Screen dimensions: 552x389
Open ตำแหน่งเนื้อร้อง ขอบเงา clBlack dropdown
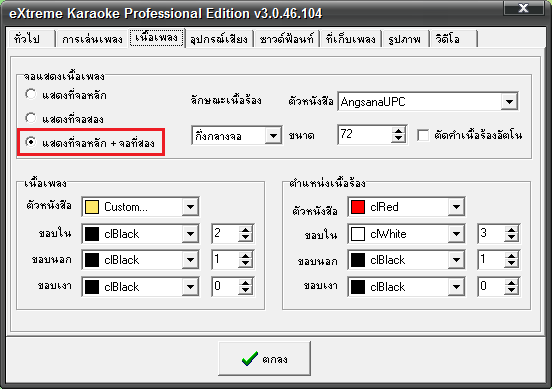point(456,287)
